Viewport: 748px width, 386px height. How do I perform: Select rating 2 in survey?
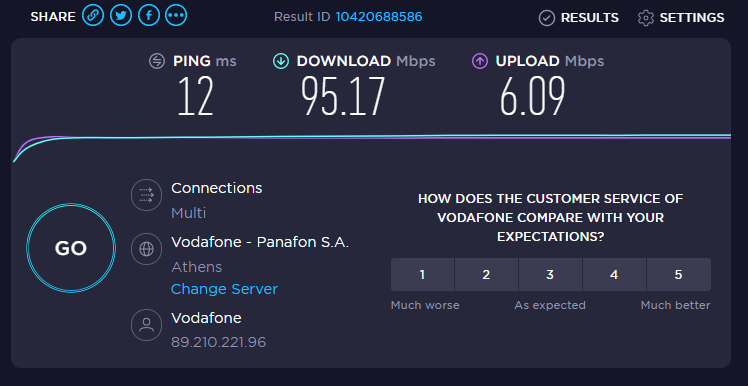point(486,275)
